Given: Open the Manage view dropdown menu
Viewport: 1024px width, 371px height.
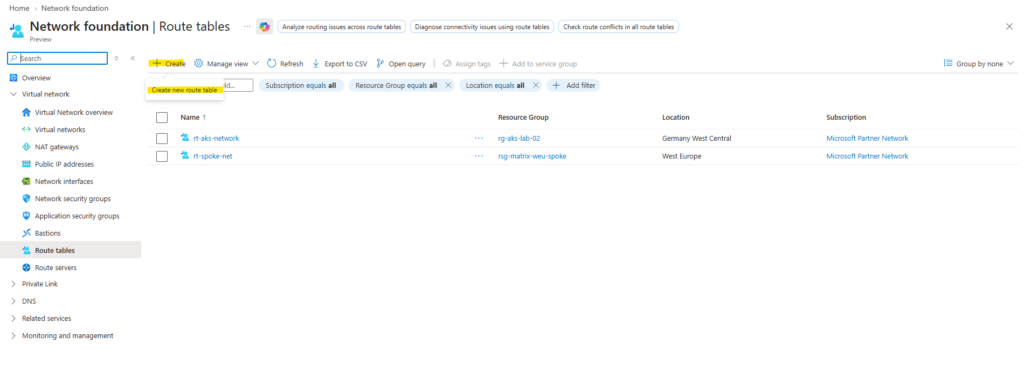Looking at the screenshot, I should point(227,63).
